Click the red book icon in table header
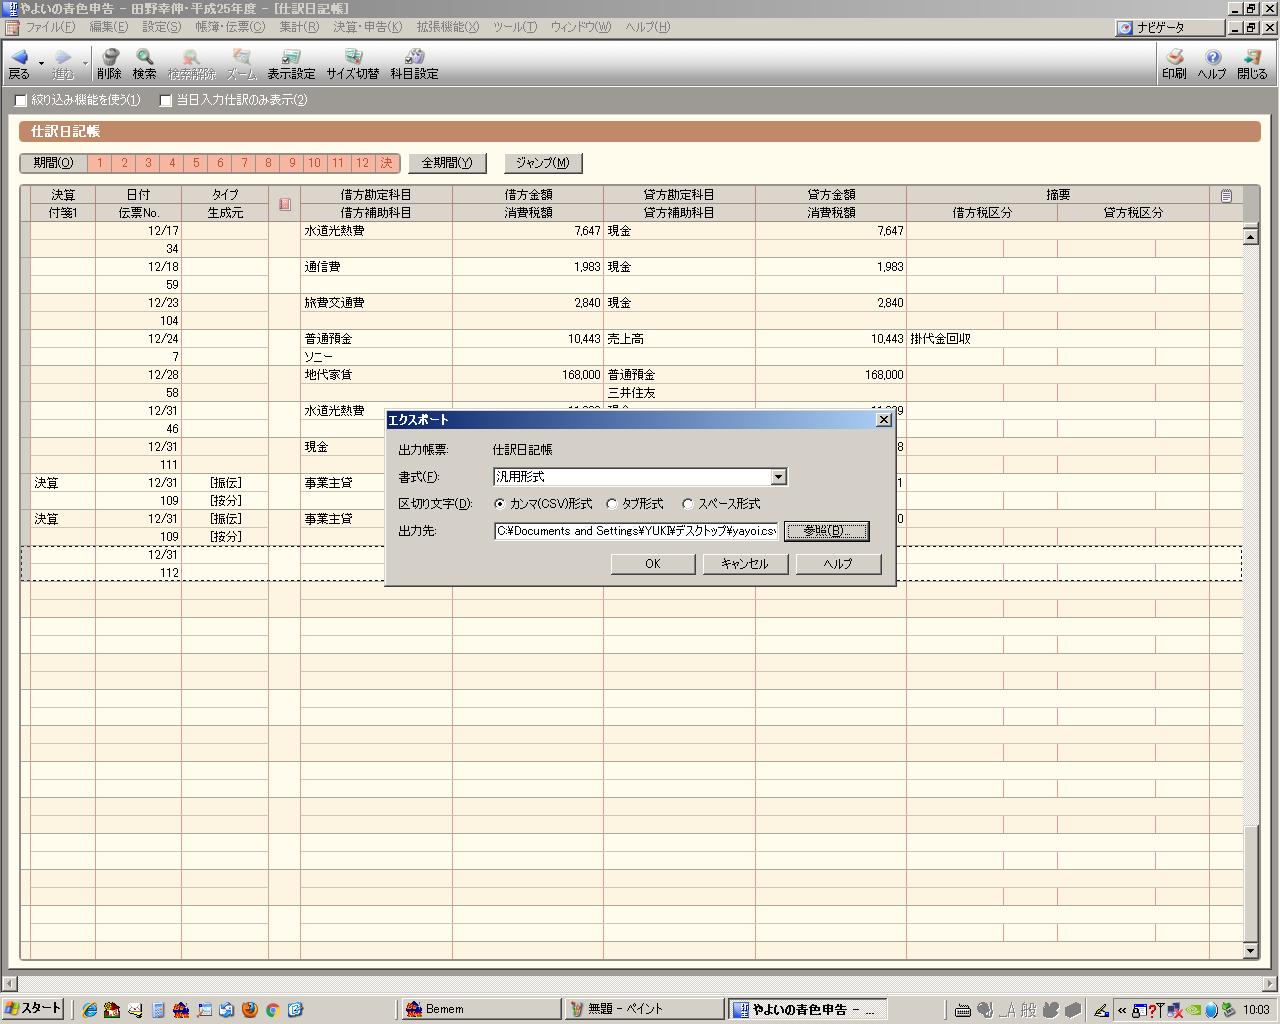Viewport: 1280px width, 1024px height. (x=284, y=204)
